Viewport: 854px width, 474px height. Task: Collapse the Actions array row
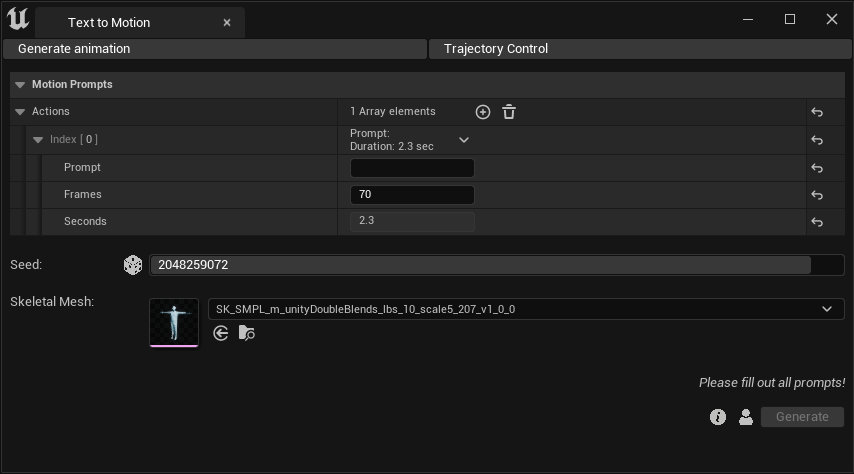20,112
